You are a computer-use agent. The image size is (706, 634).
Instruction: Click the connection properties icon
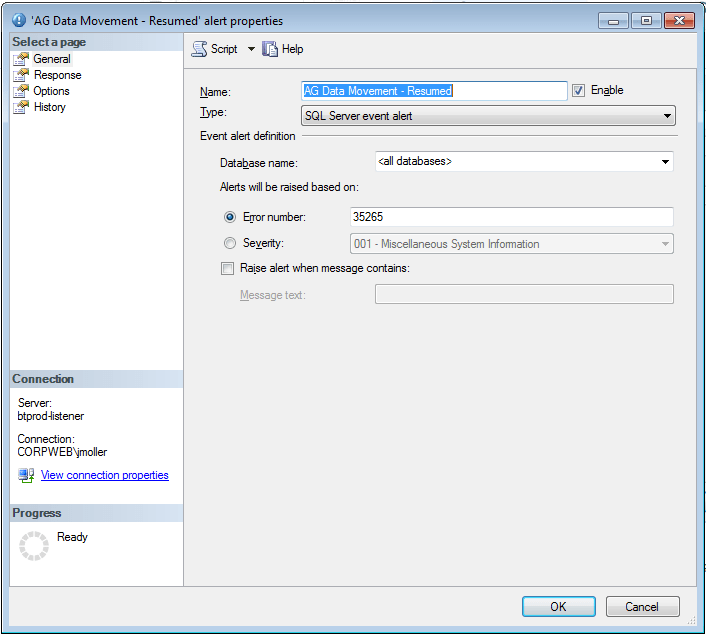26,475
